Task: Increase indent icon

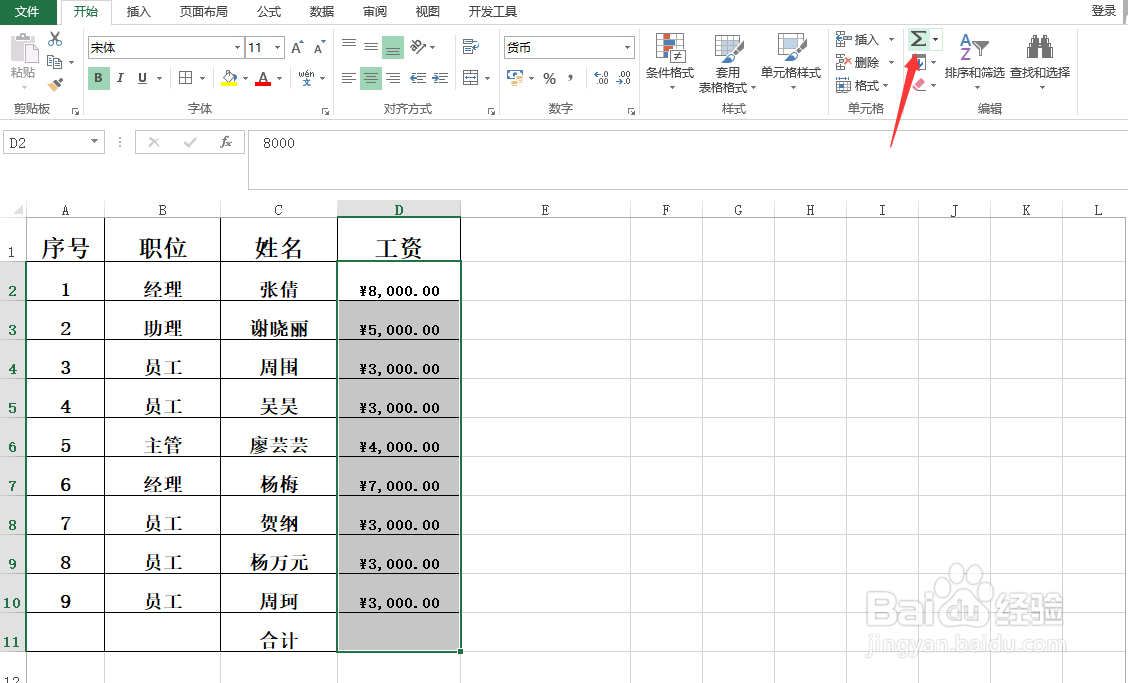Action: pyautogui.click(x=440, y=78)
